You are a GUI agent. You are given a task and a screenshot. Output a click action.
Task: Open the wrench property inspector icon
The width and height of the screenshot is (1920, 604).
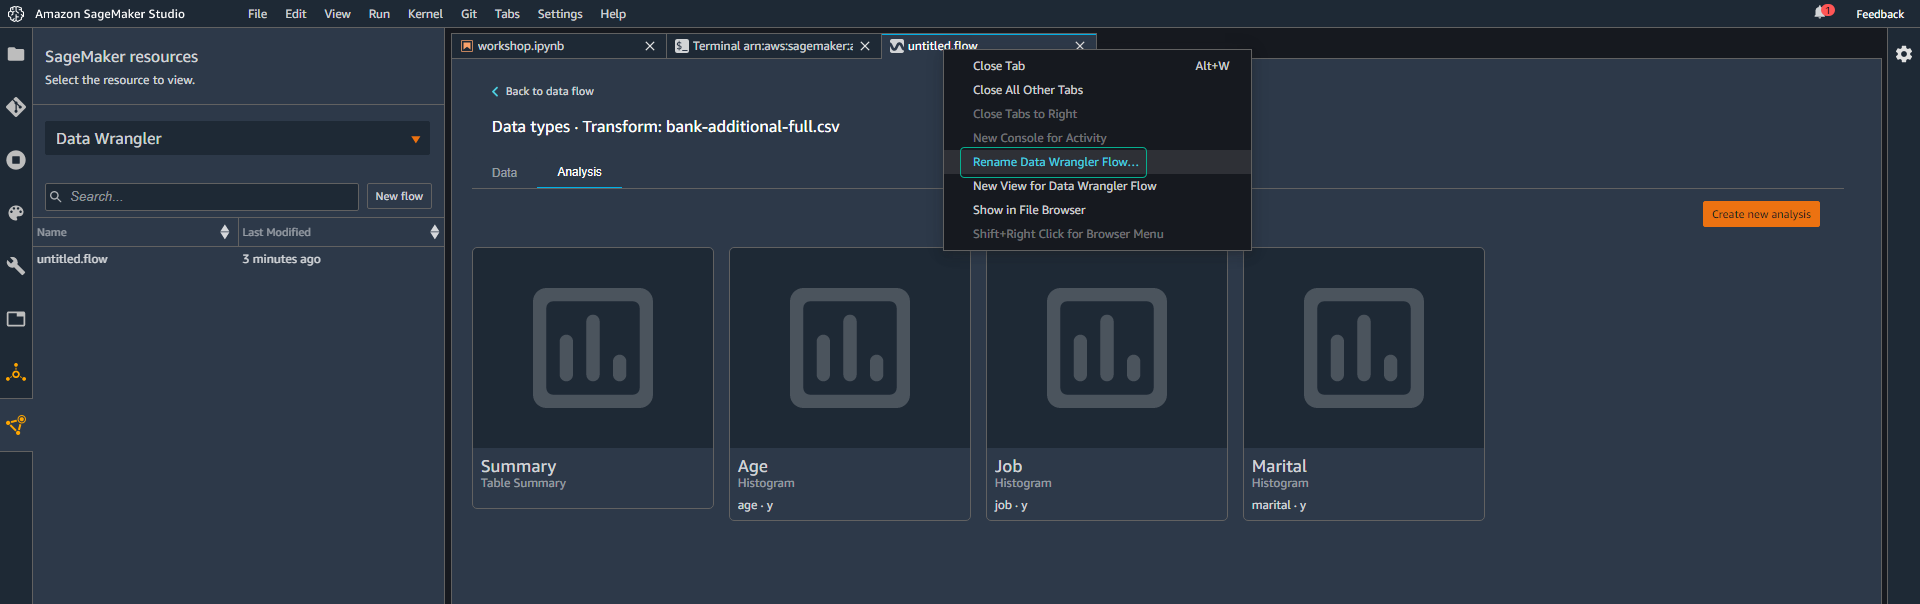click(x=16, y=266)
